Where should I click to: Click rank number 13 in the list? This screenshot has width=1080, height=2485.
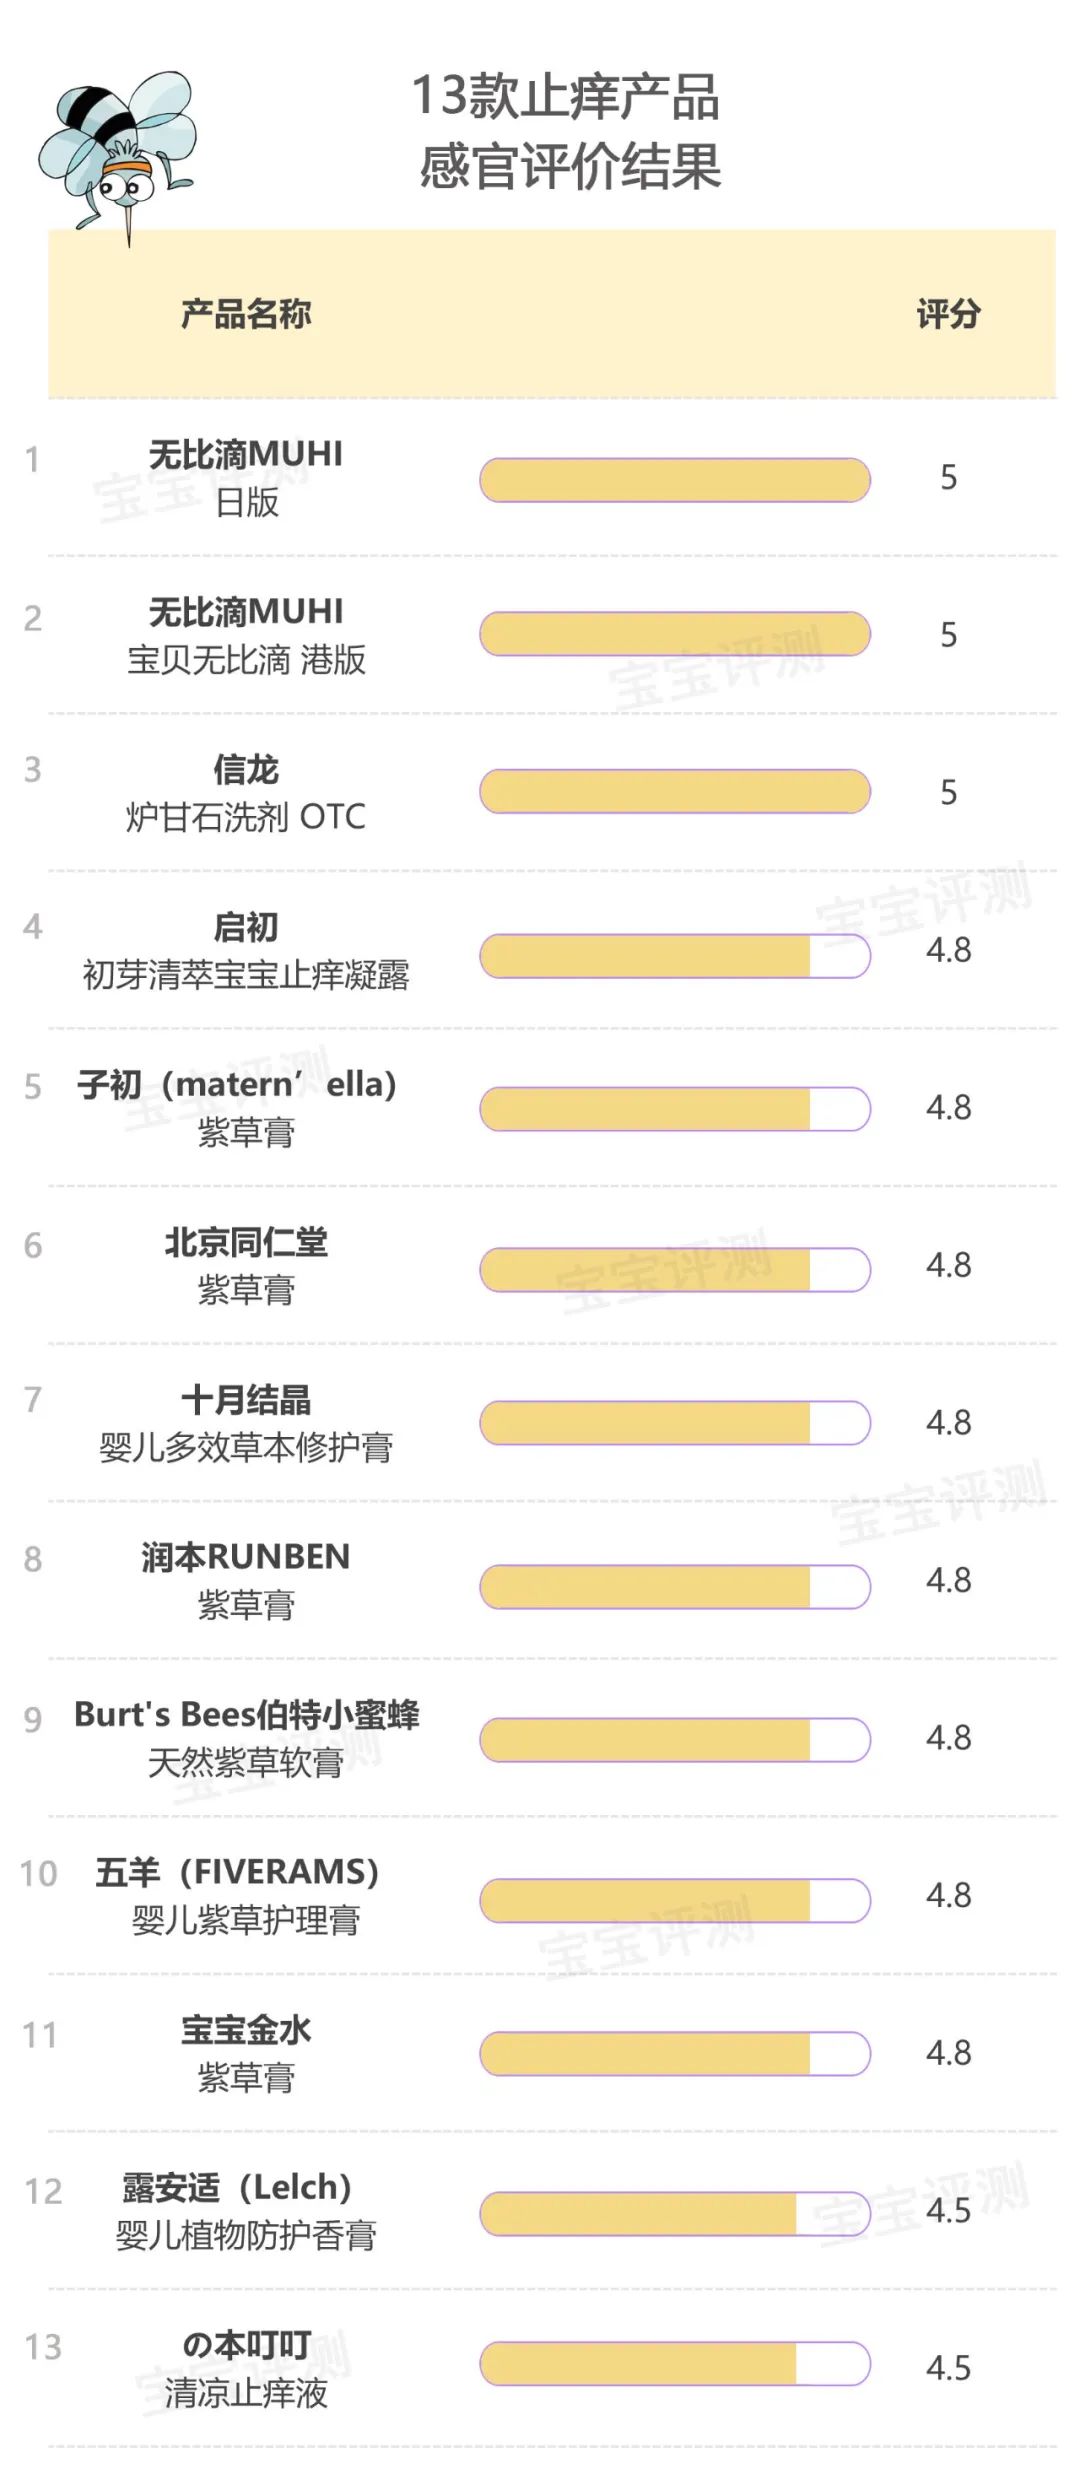[43, 2347]
